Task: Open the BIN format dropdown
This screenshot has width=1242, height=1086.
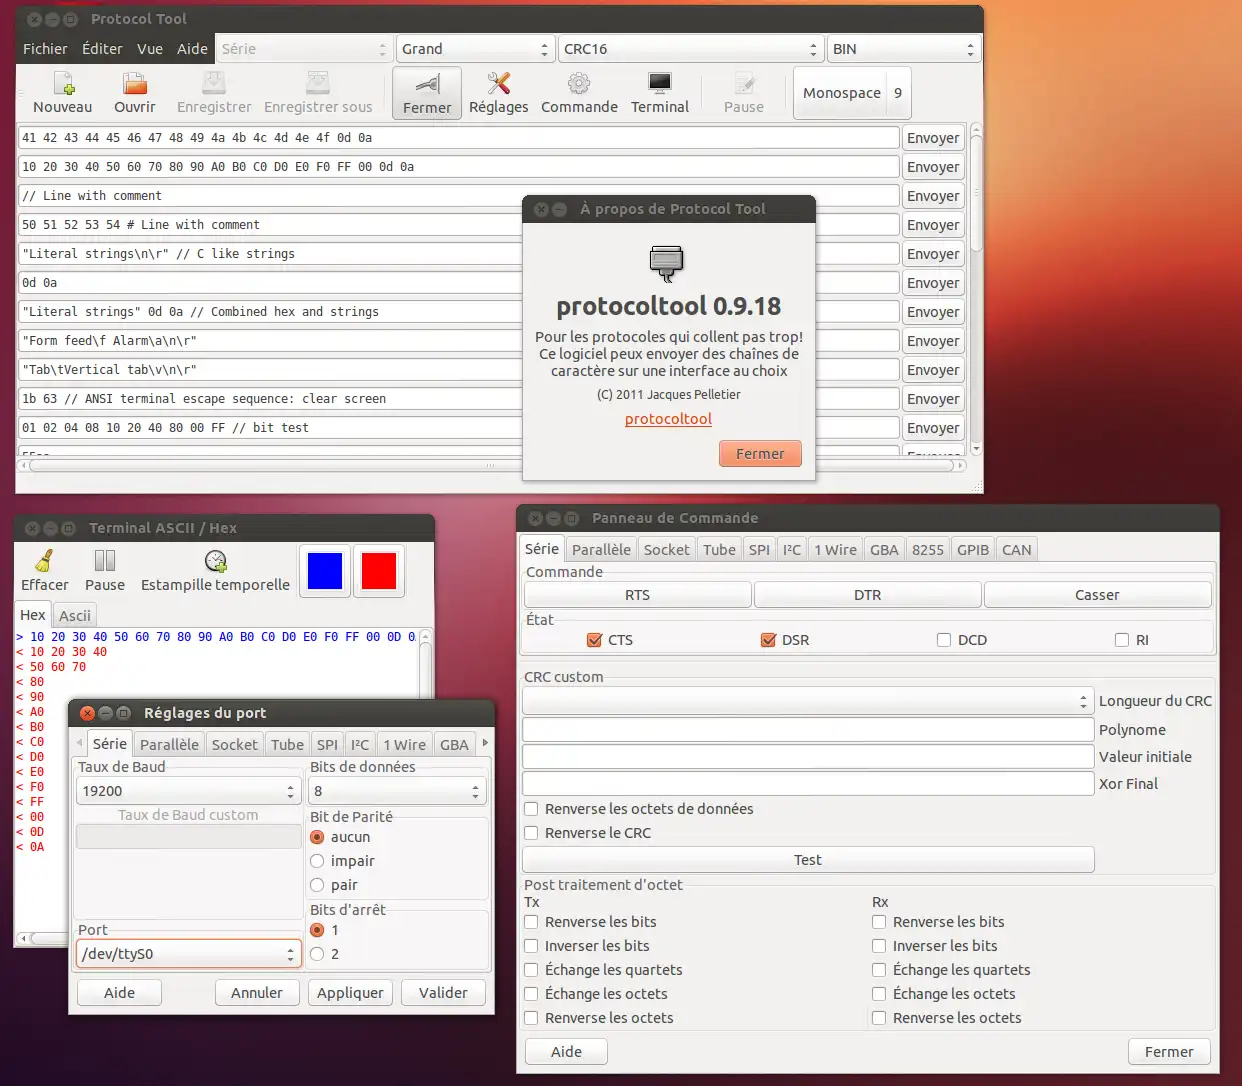Action: (904, 49)
